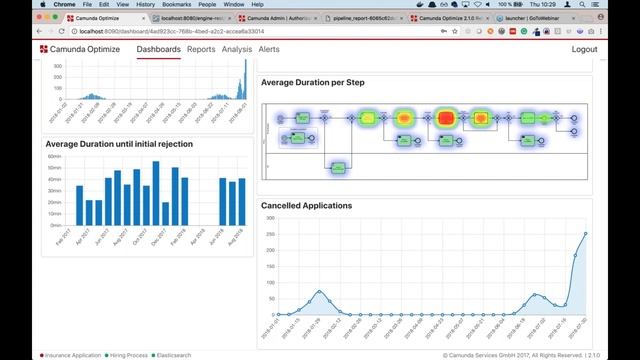This screenshot has width=640, height=360.
Task: Click the highest point on Cancelled Applications line
Action: (586, 234)
